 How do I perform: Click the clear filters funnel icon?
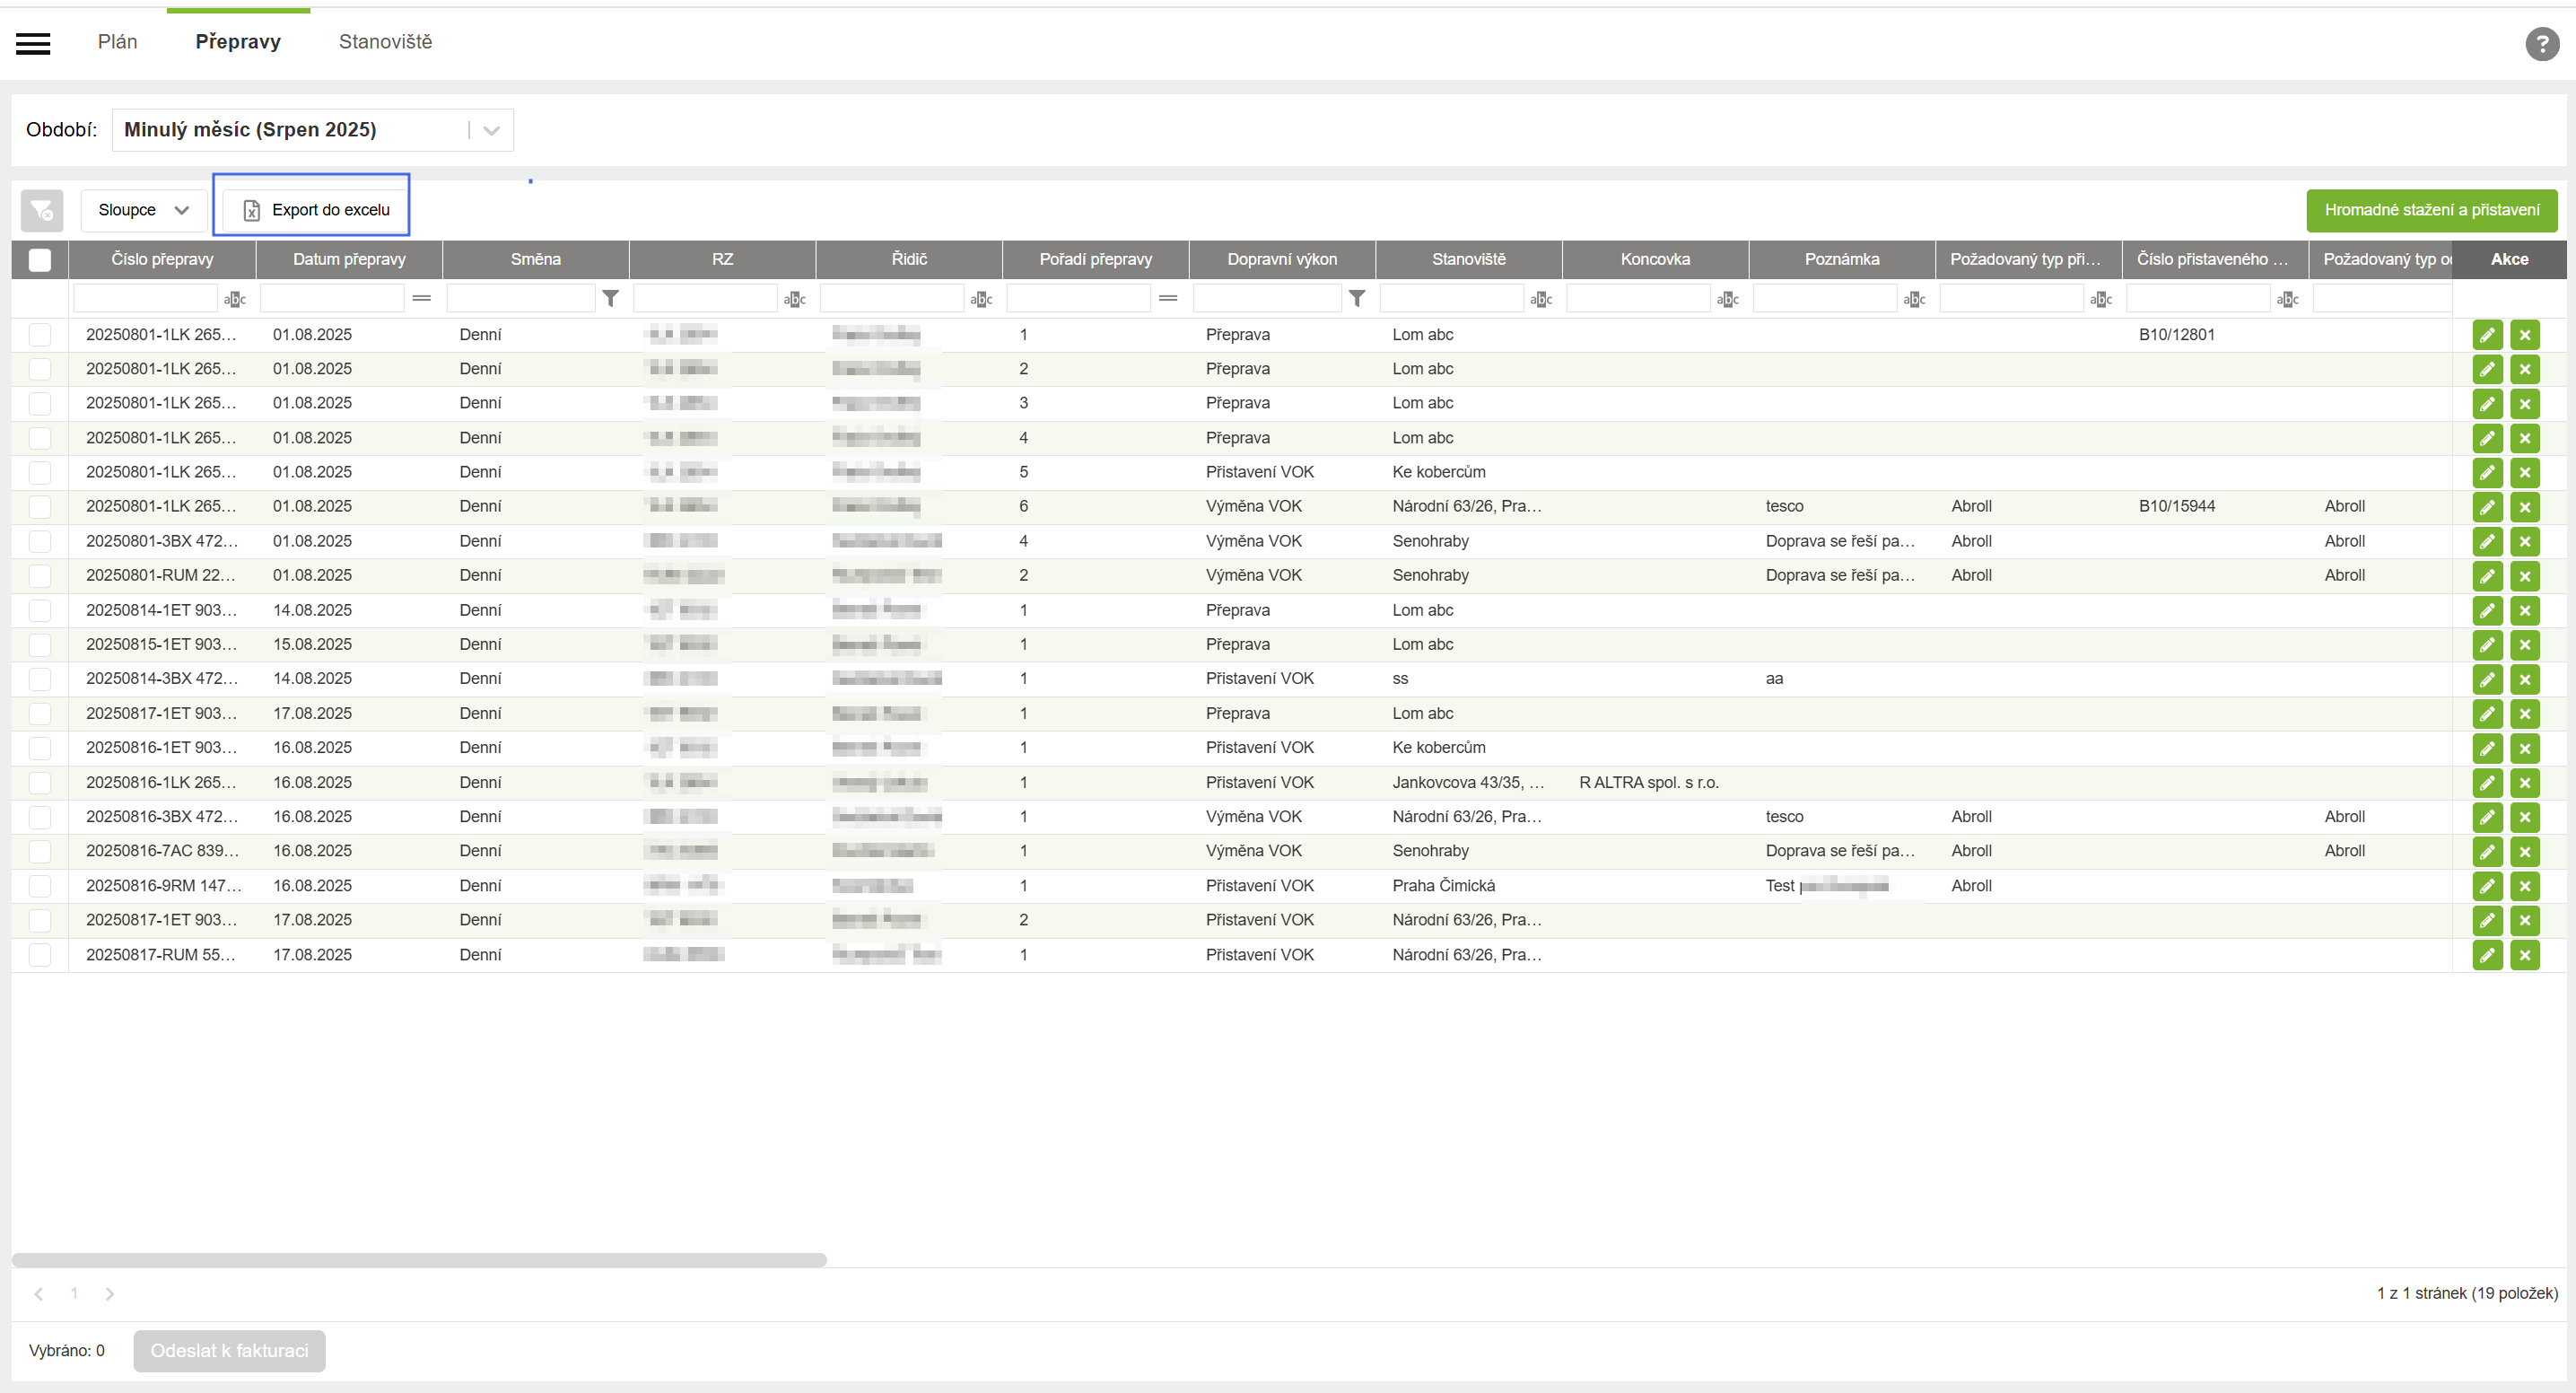(42, 210)
